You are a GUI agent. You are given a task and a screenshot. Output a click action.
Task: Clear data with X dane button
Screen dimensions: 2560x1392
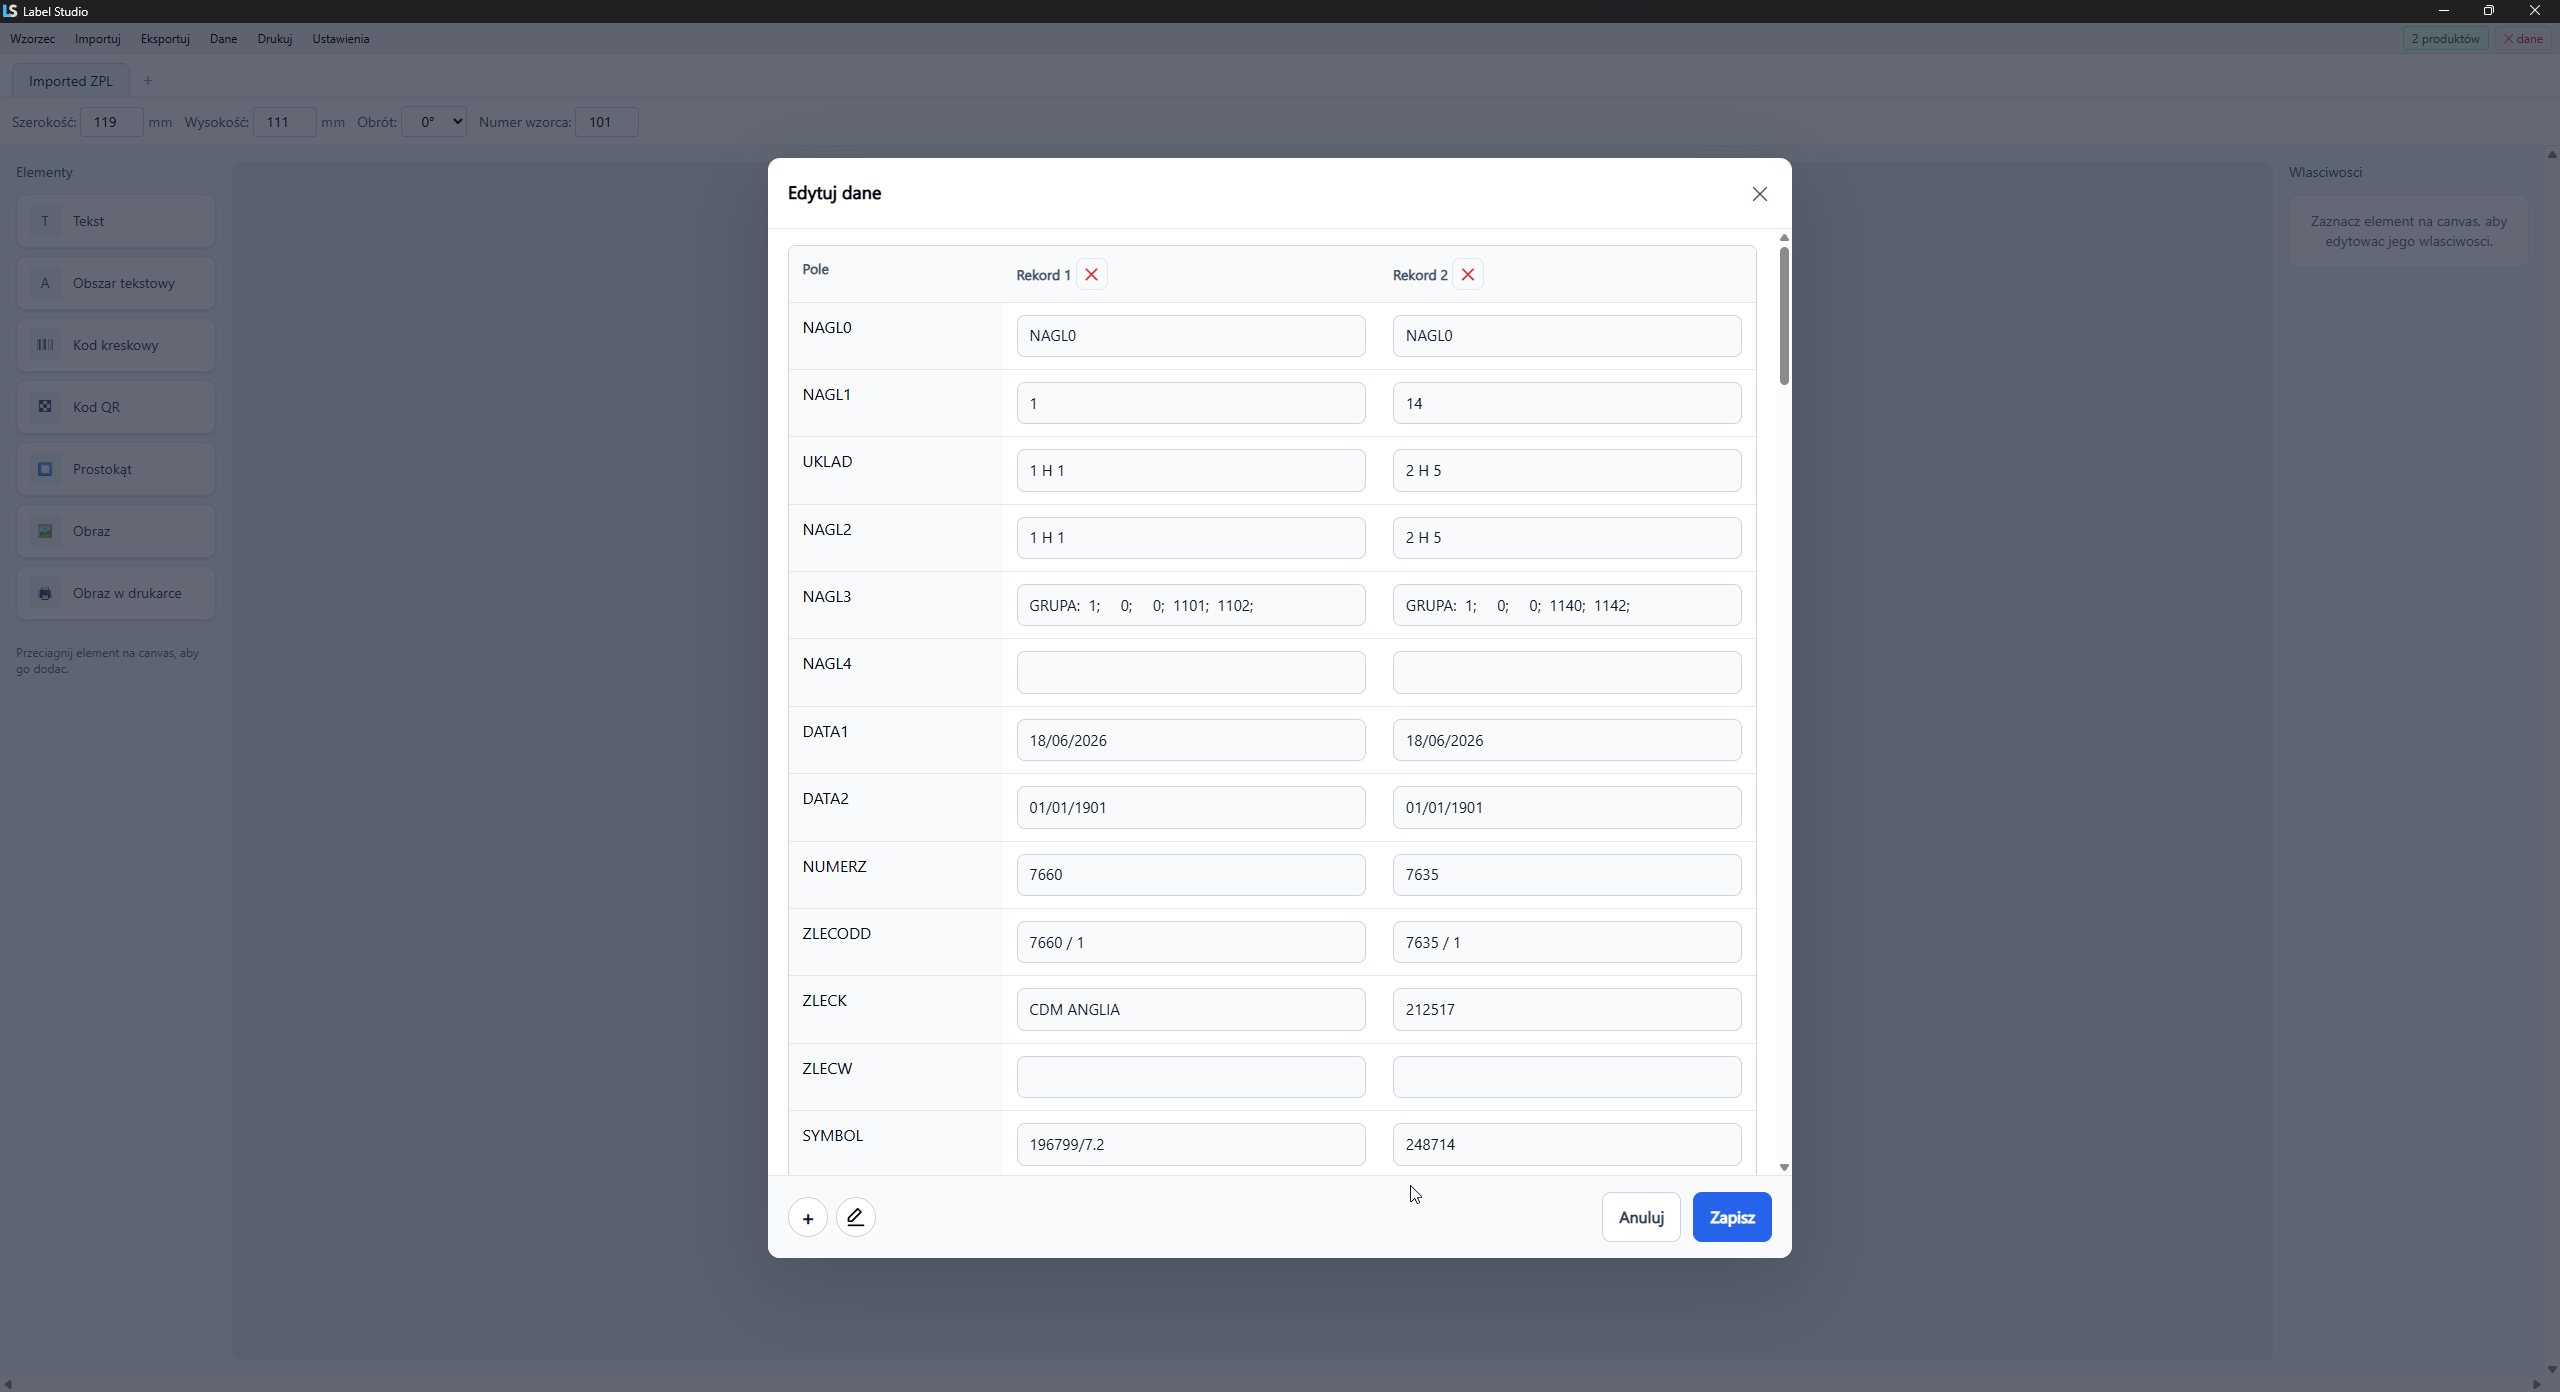(x=2522, y=39)
